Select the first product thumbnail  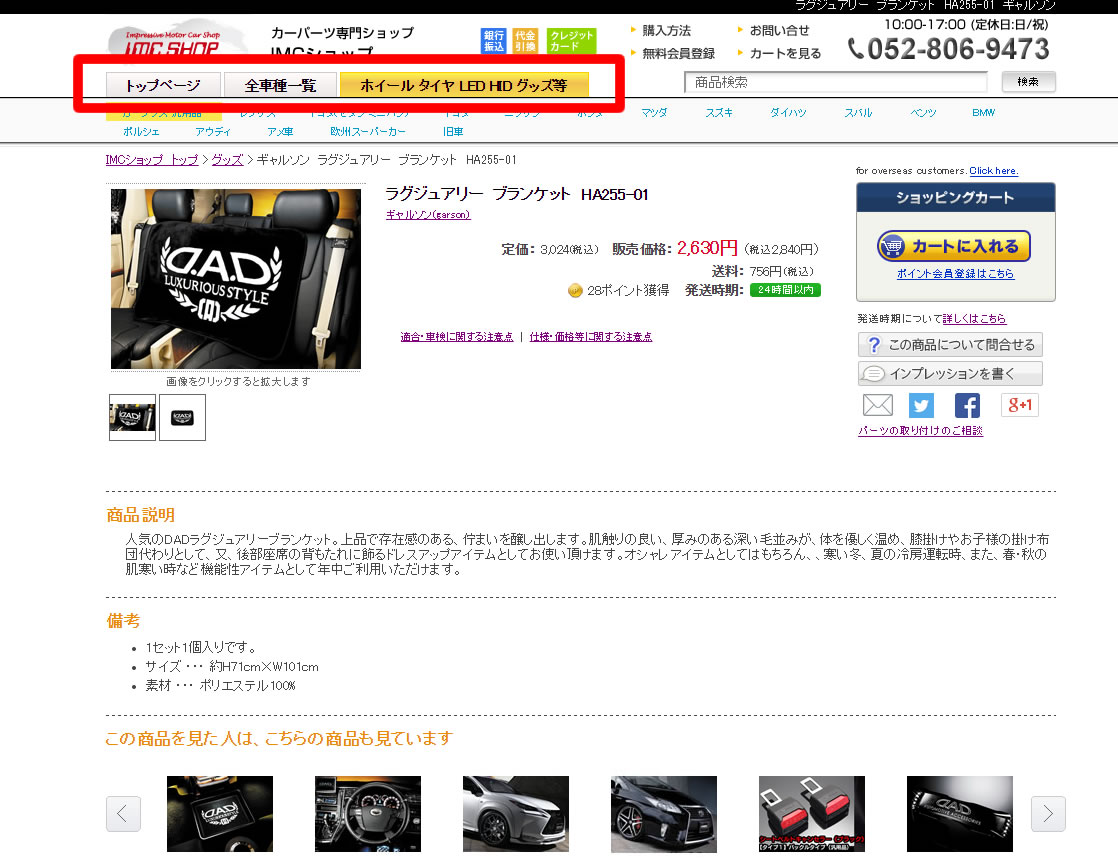click(133, 417)
